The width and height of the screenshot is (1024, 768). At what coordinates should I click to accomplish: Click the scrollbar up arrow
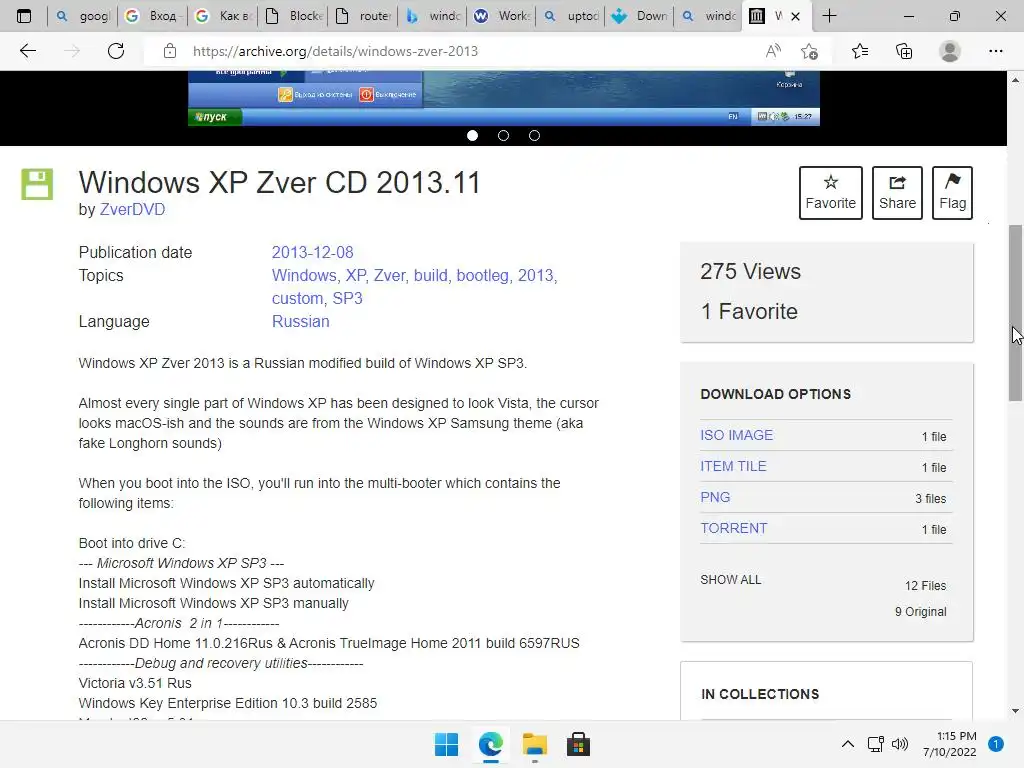(x=1015, y=80)
